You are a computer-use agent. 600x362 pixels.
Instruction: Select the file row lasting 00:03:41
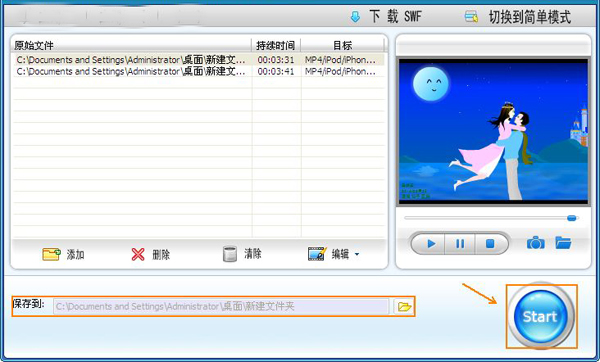tap(199, 71)
